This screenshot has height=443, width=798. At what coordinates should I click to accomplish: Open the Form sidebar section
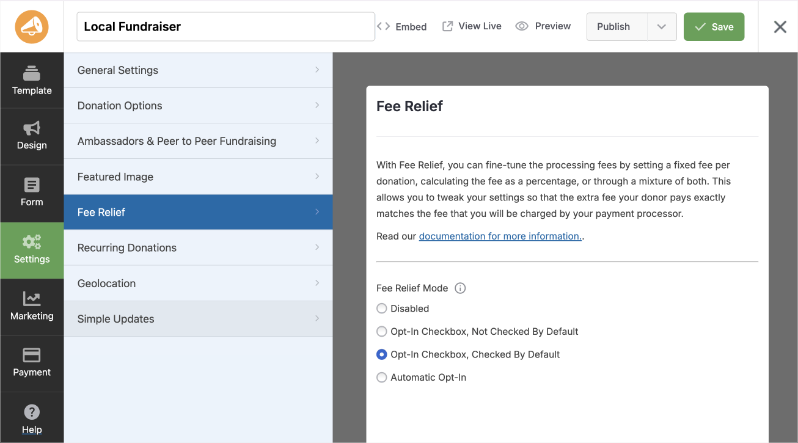click(32, 192)
